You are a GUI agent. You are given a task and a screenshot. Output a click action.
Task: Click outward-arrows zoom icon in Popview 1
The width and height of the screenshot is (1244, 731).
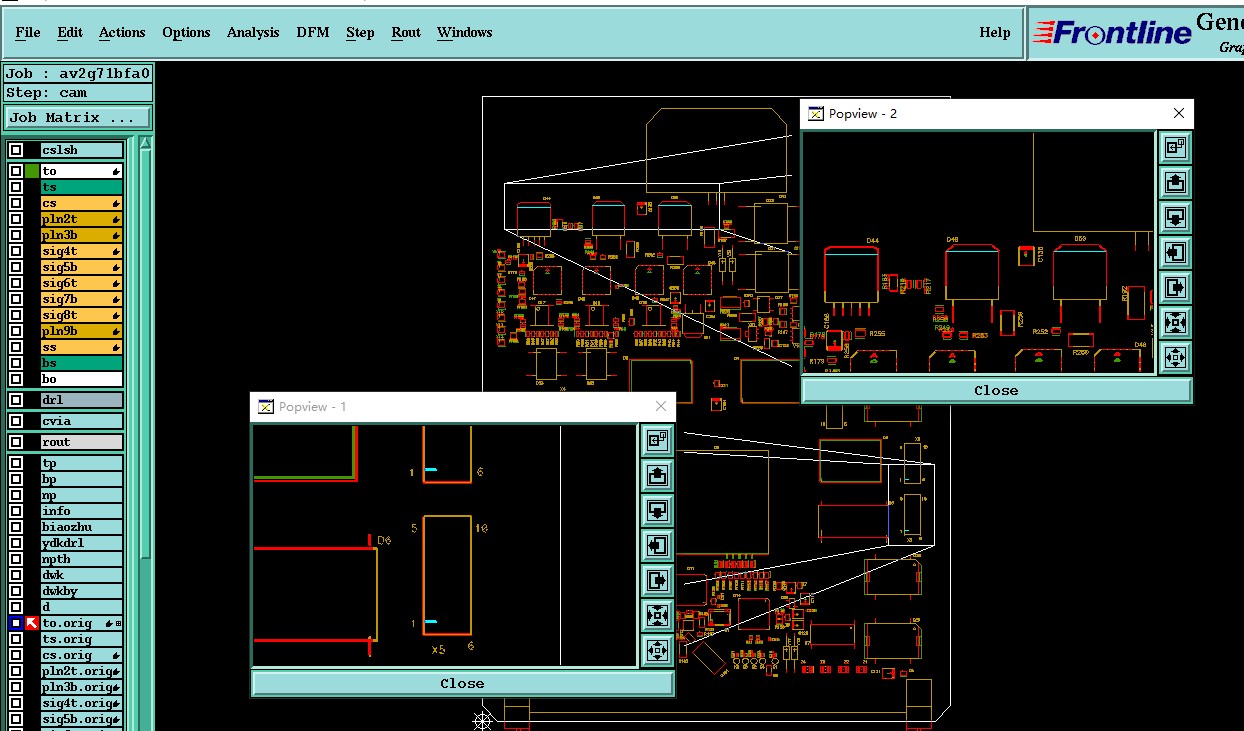[657, 650]
